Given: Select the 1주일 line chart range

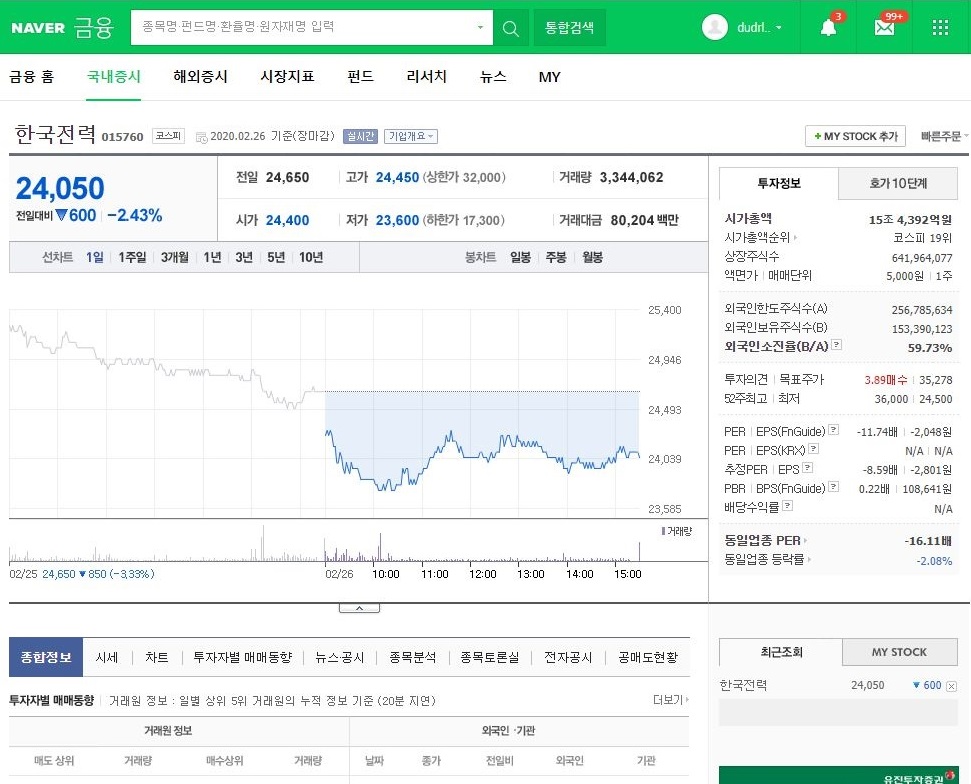Looking at the screenshot, I should coord(133,257).
